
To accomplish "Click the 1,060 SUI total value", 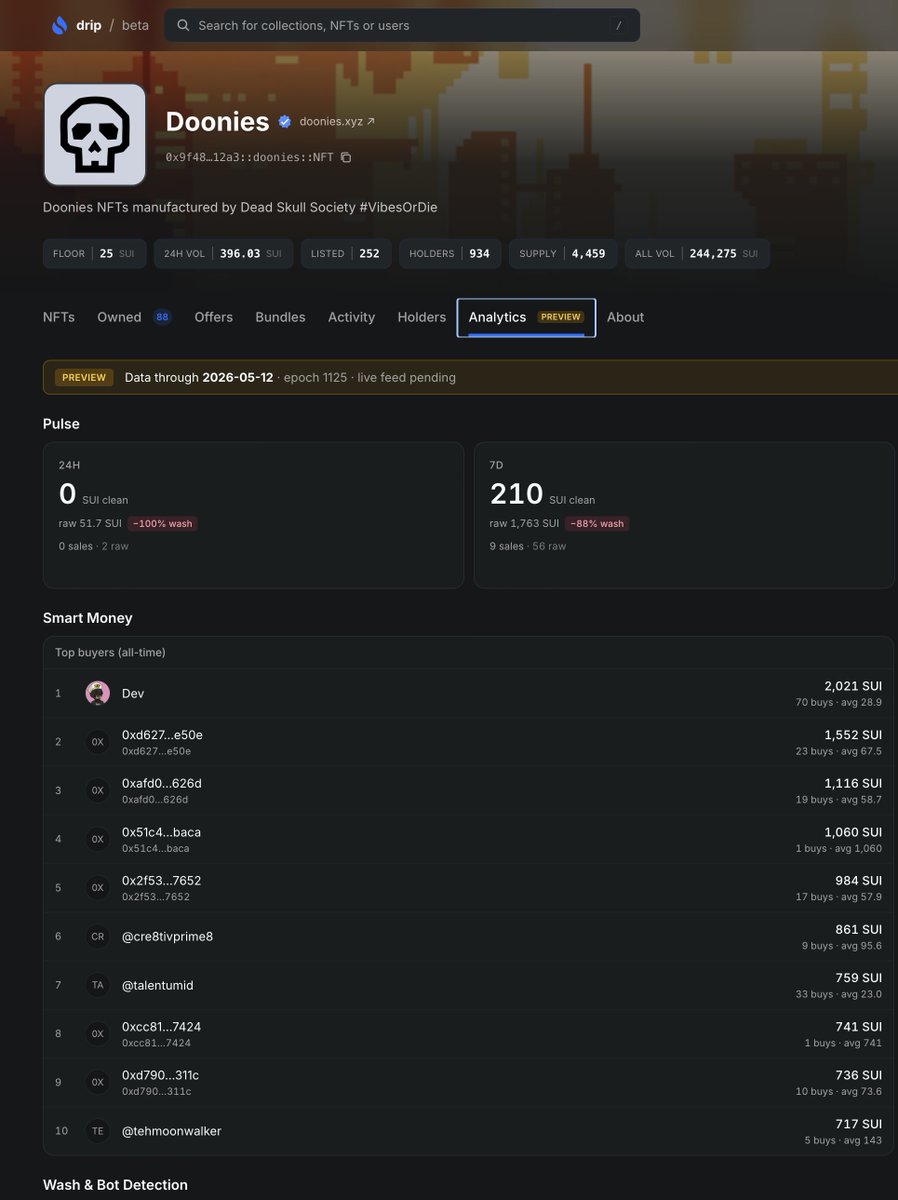I will pos(853,832).
